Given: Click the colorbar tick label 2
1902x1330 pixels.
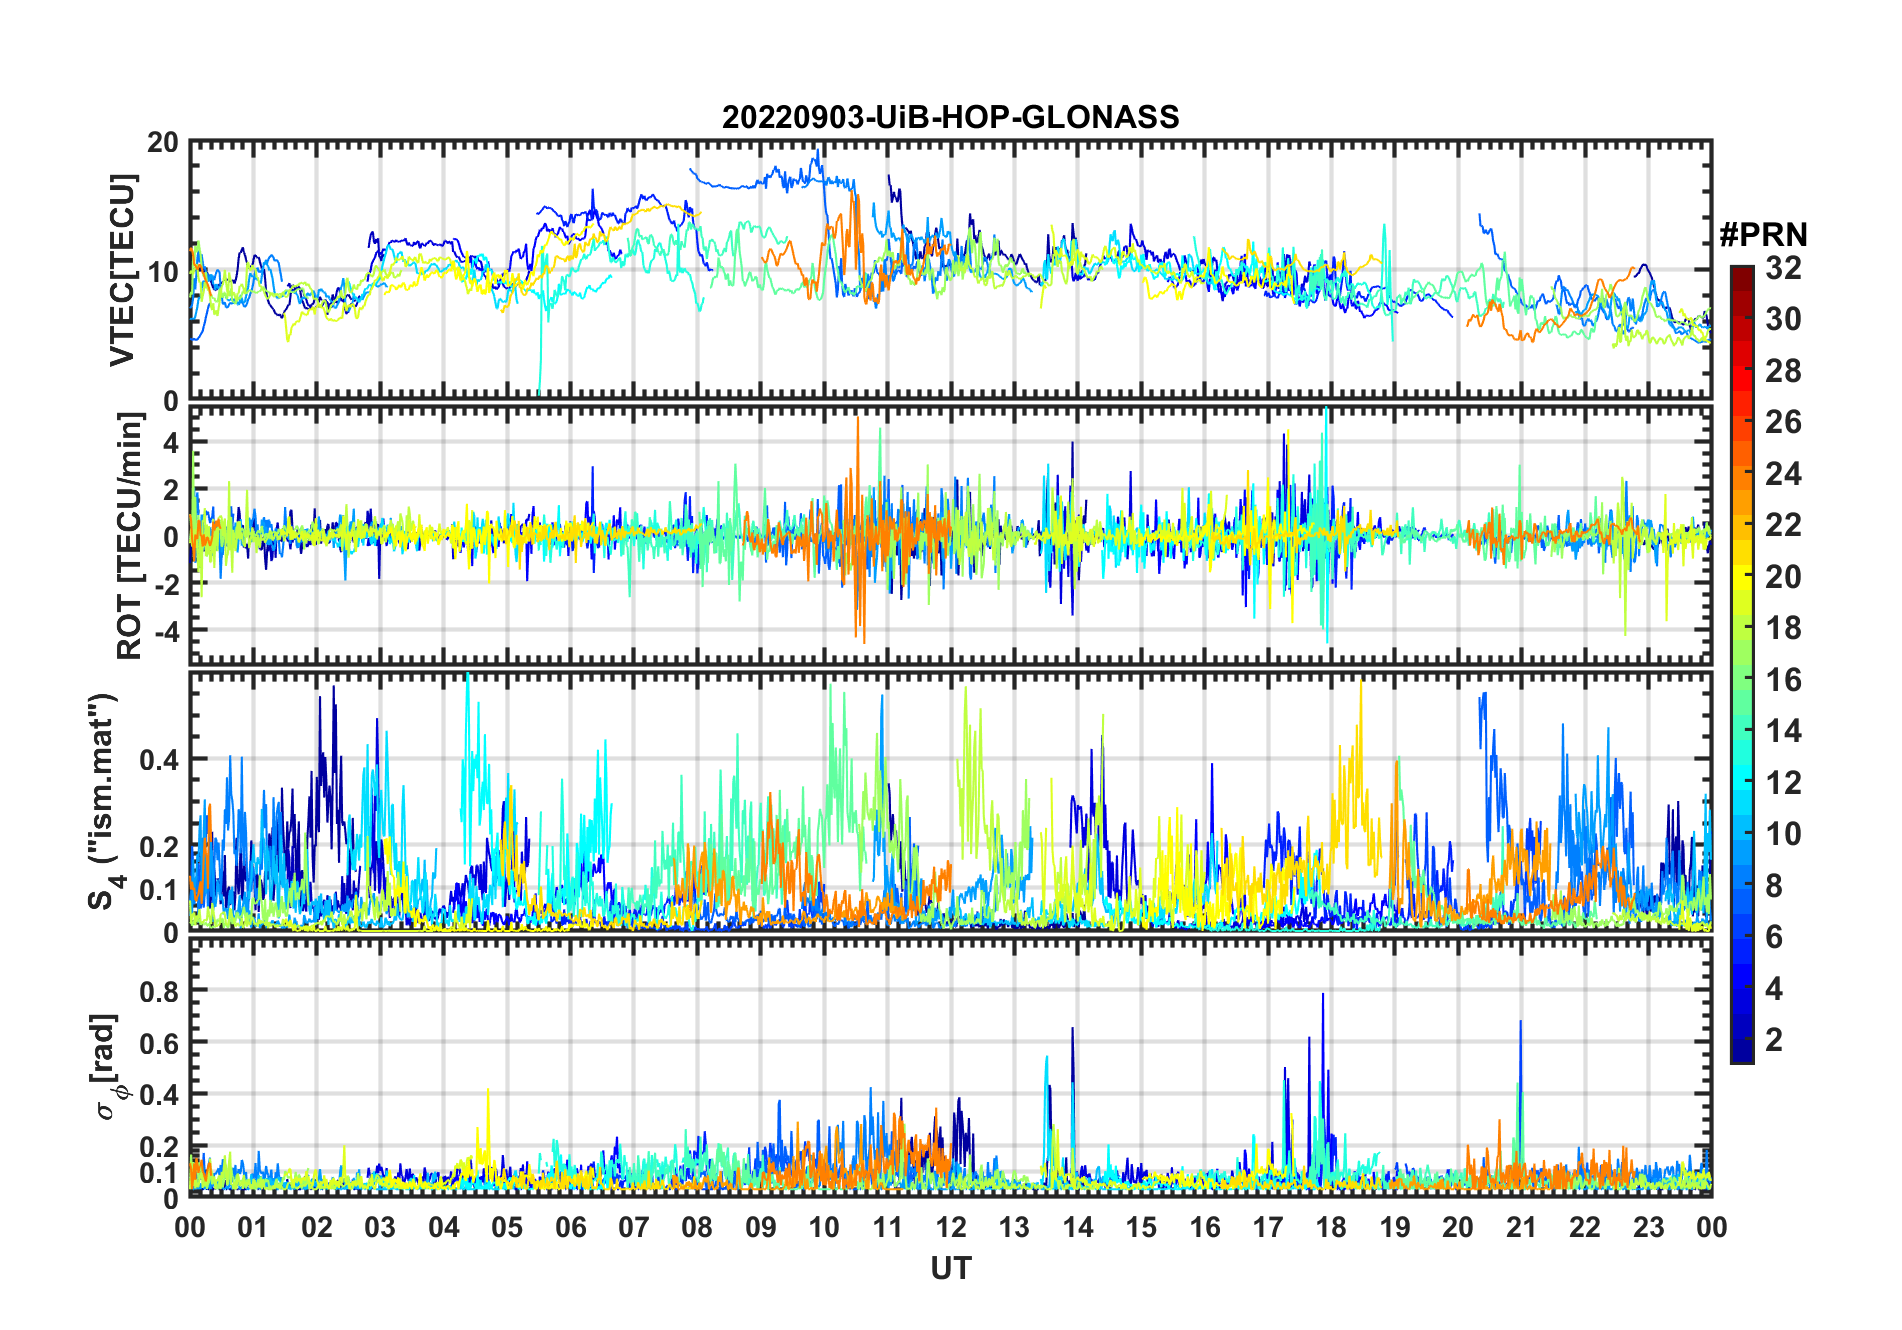Looking at the screenshot, I should pyautogui.click(x=1774, y=1040).
